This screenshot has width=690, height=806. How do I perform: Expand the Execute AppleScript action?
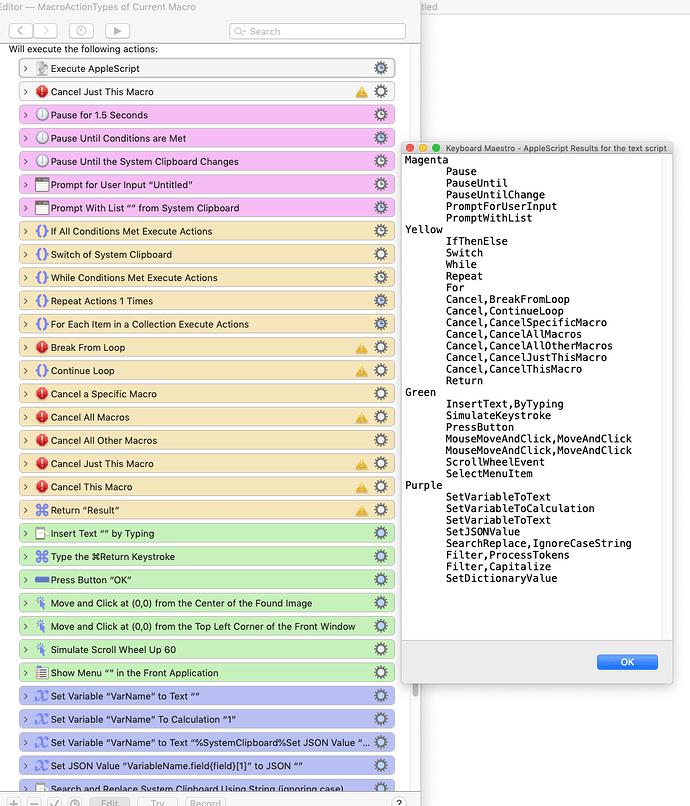tap(26, 68)
